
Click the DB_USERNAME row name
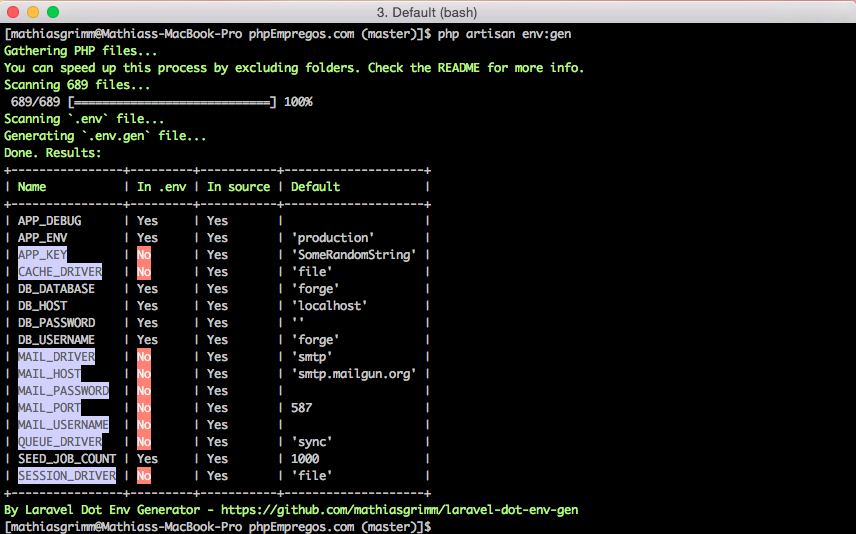pos(56,340)
